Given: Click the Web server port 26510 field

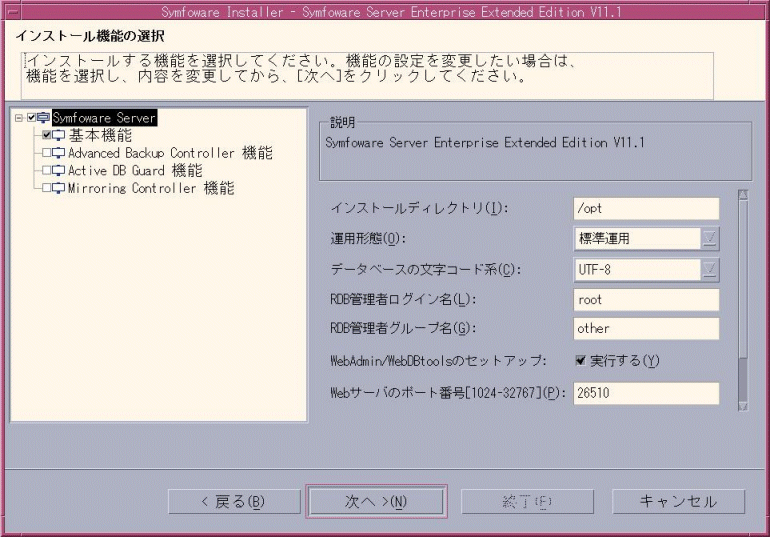Looking at the screenshot, I should click(x=646, y=393).
